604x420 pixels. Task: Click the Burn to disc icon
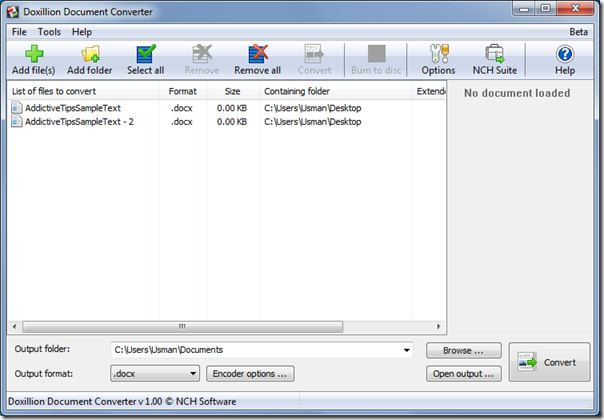coord(376,54)
